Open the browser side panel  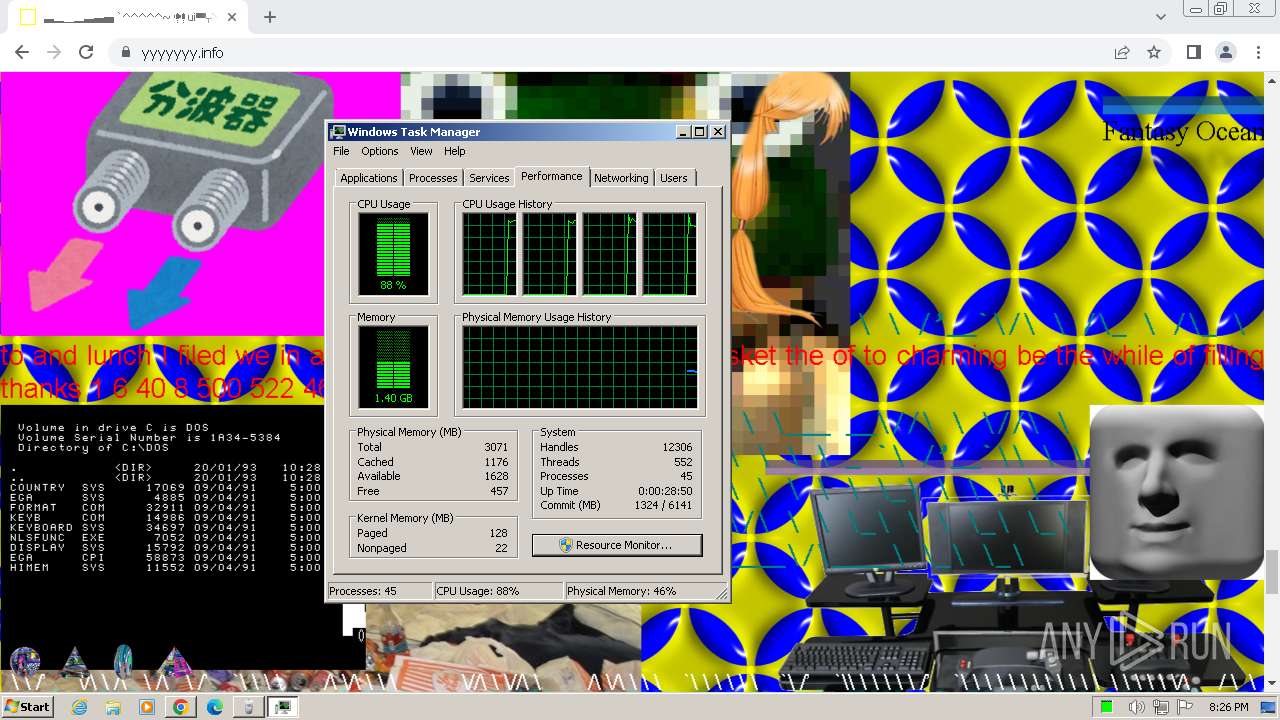[1194, 53]
